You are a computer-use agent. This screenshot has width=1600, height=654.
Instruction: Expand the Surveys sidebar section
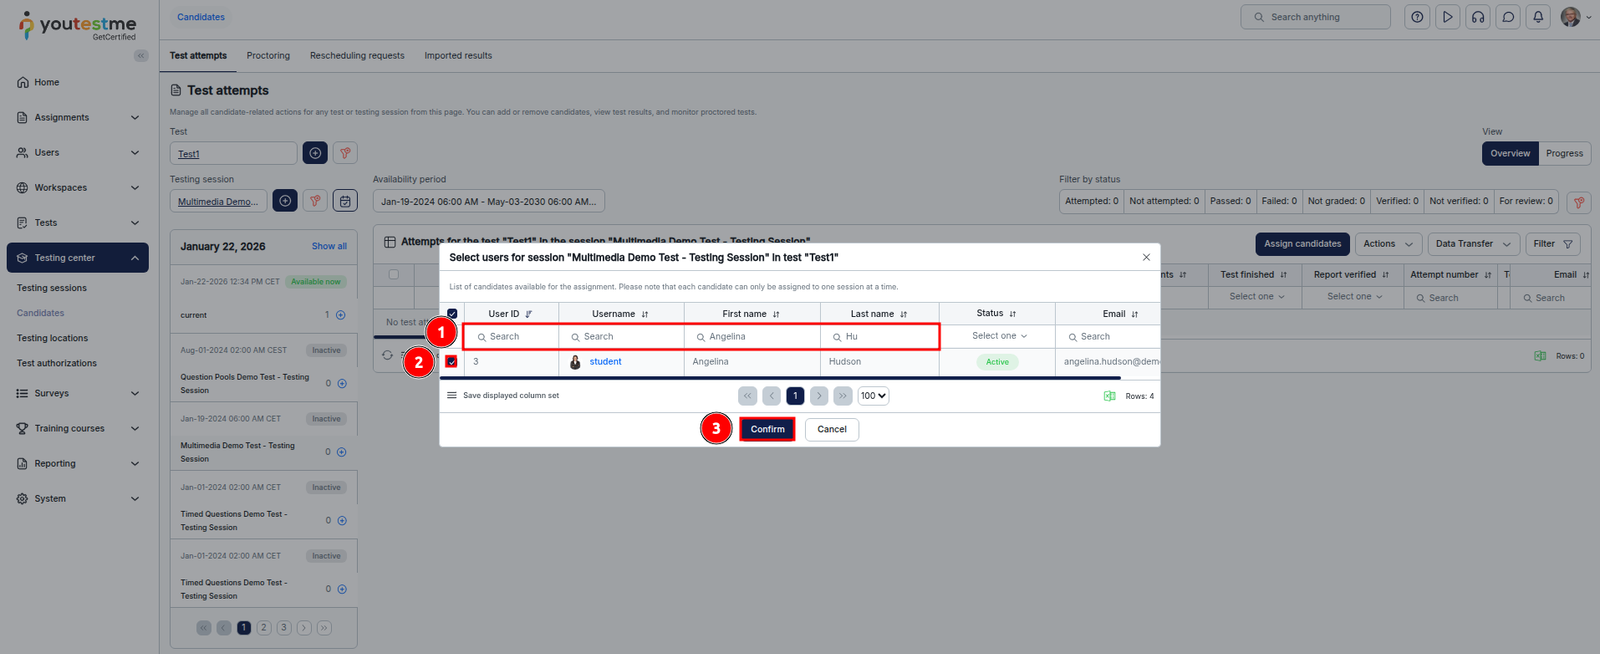pos(76,393)
